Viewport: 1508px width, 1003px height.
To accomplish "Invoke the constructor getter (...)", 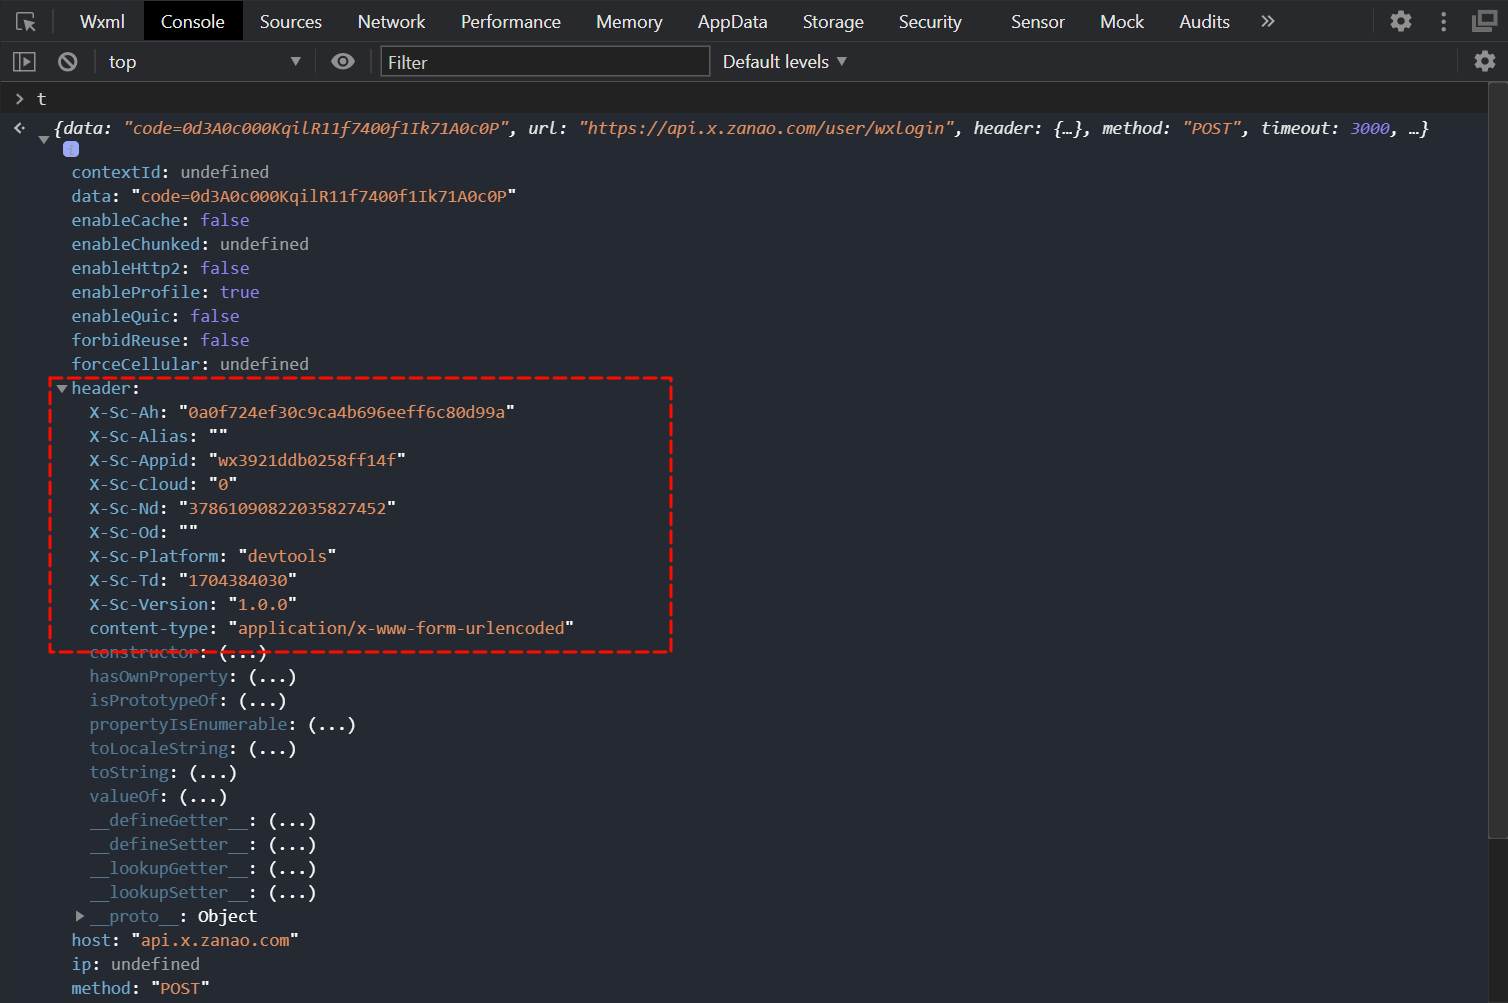I will point(243,652).
